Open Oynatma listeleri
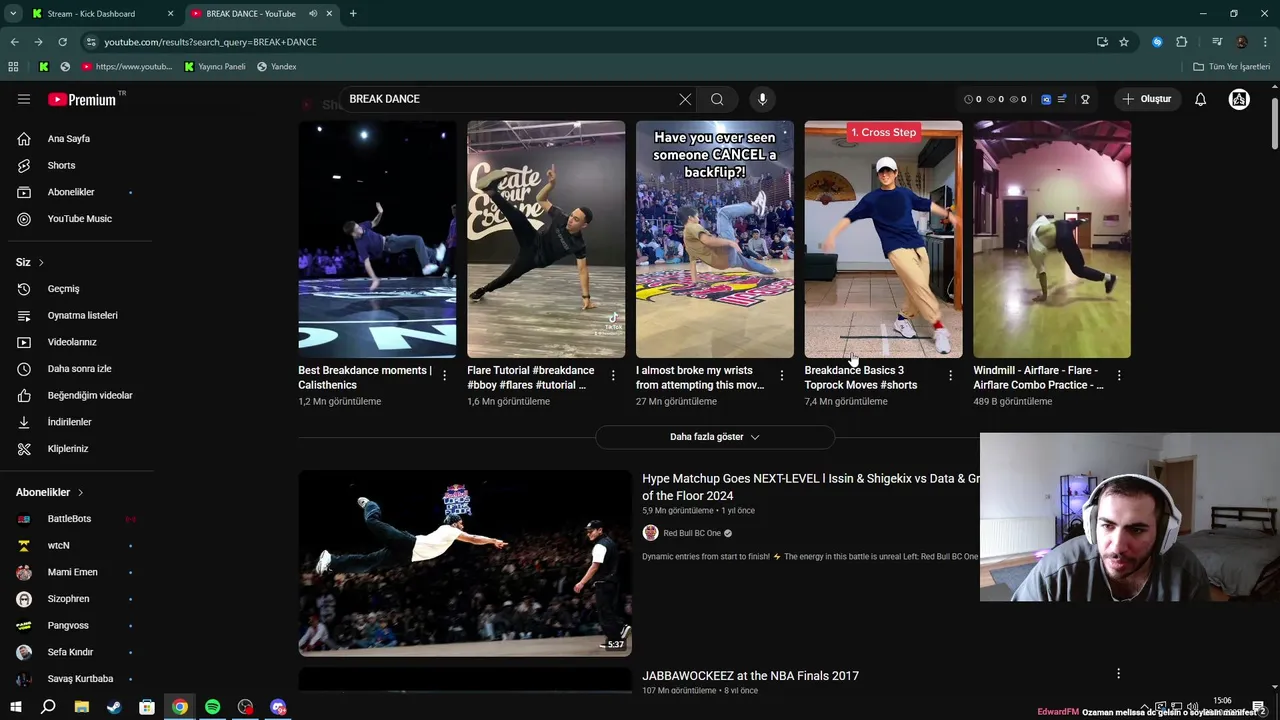The image size is (1280, 720). click(83, 315)
